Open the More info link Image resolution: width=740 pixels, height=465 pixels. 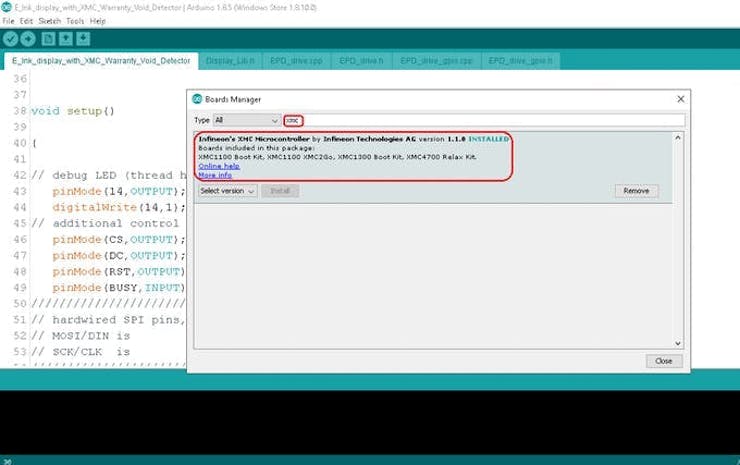tap(215, 175)
